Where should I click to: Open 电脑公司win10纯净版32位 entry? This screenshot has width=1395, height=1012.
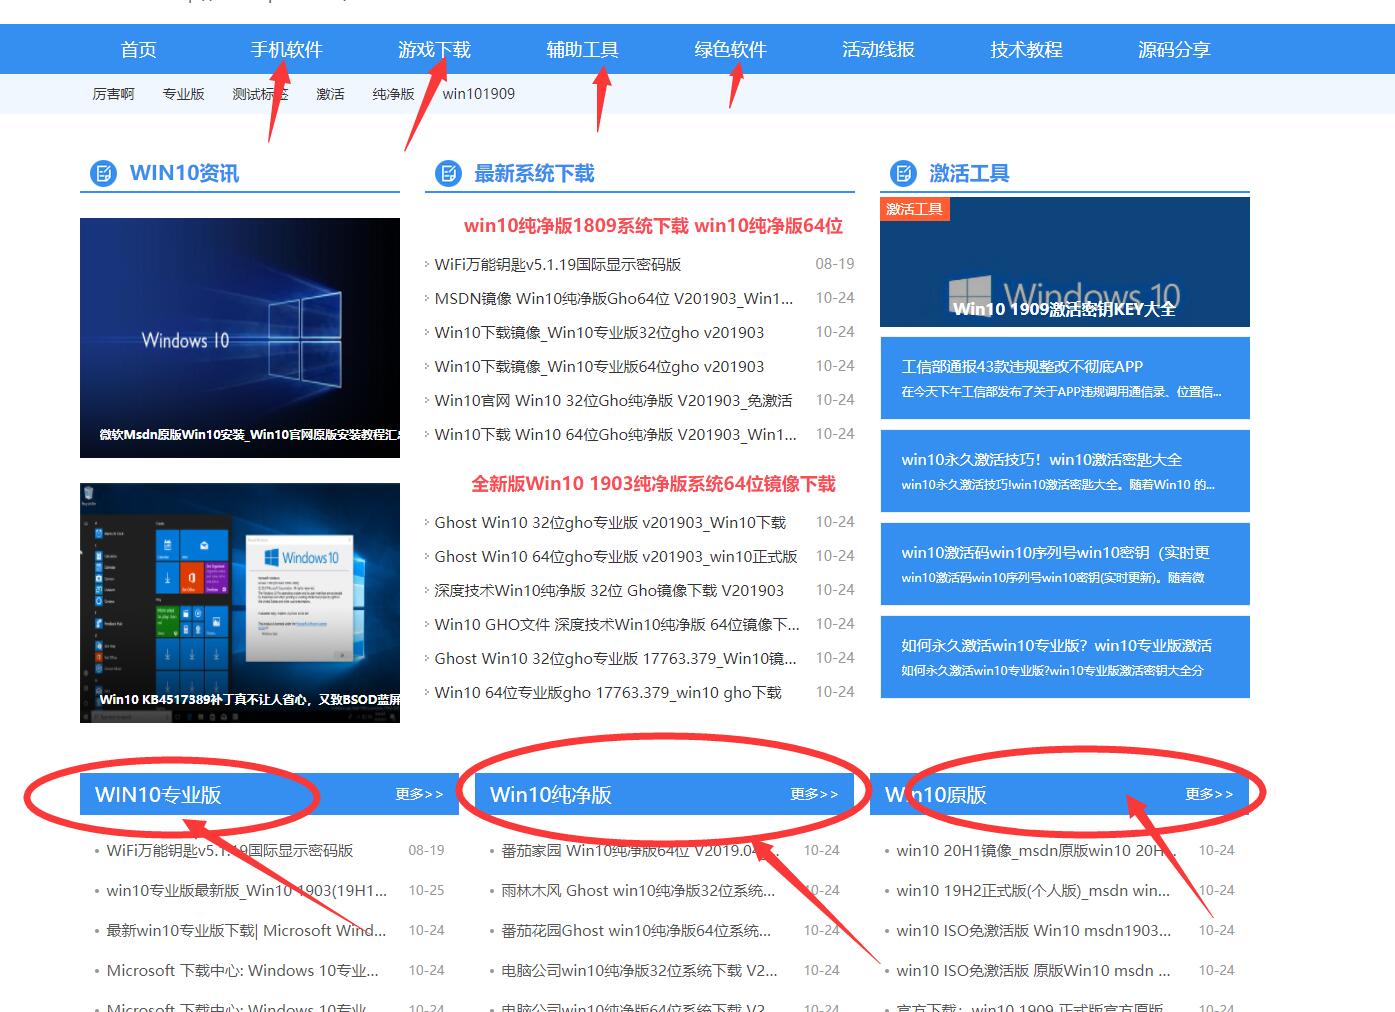(x=639, y=970)
